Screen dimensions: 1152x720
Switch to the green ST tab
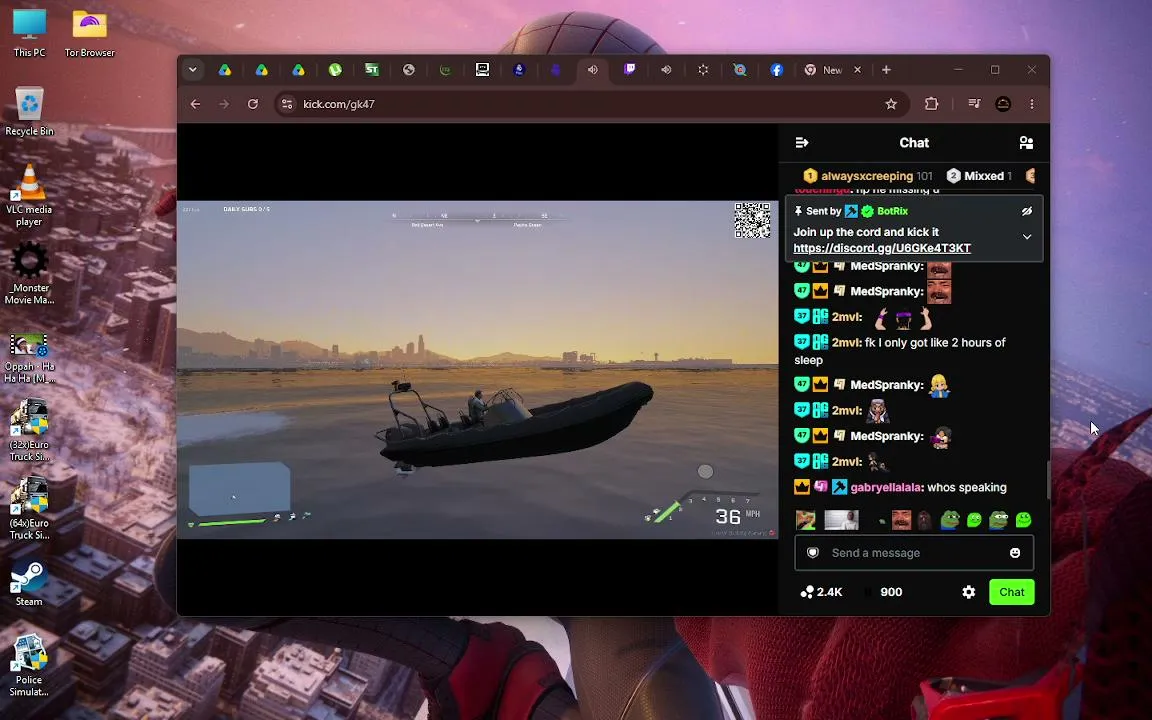[372, 70]
